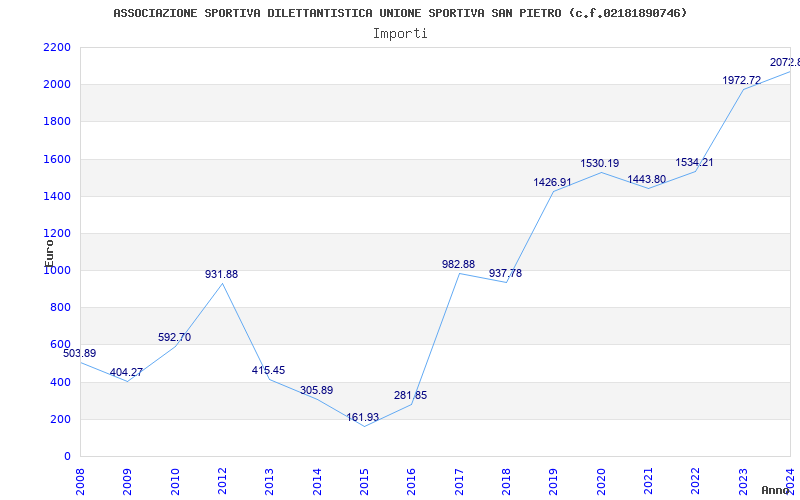This screenshot has width=800, height=500.
Task: Click the 800 y-axis tick label
Action: coord(61,308)
